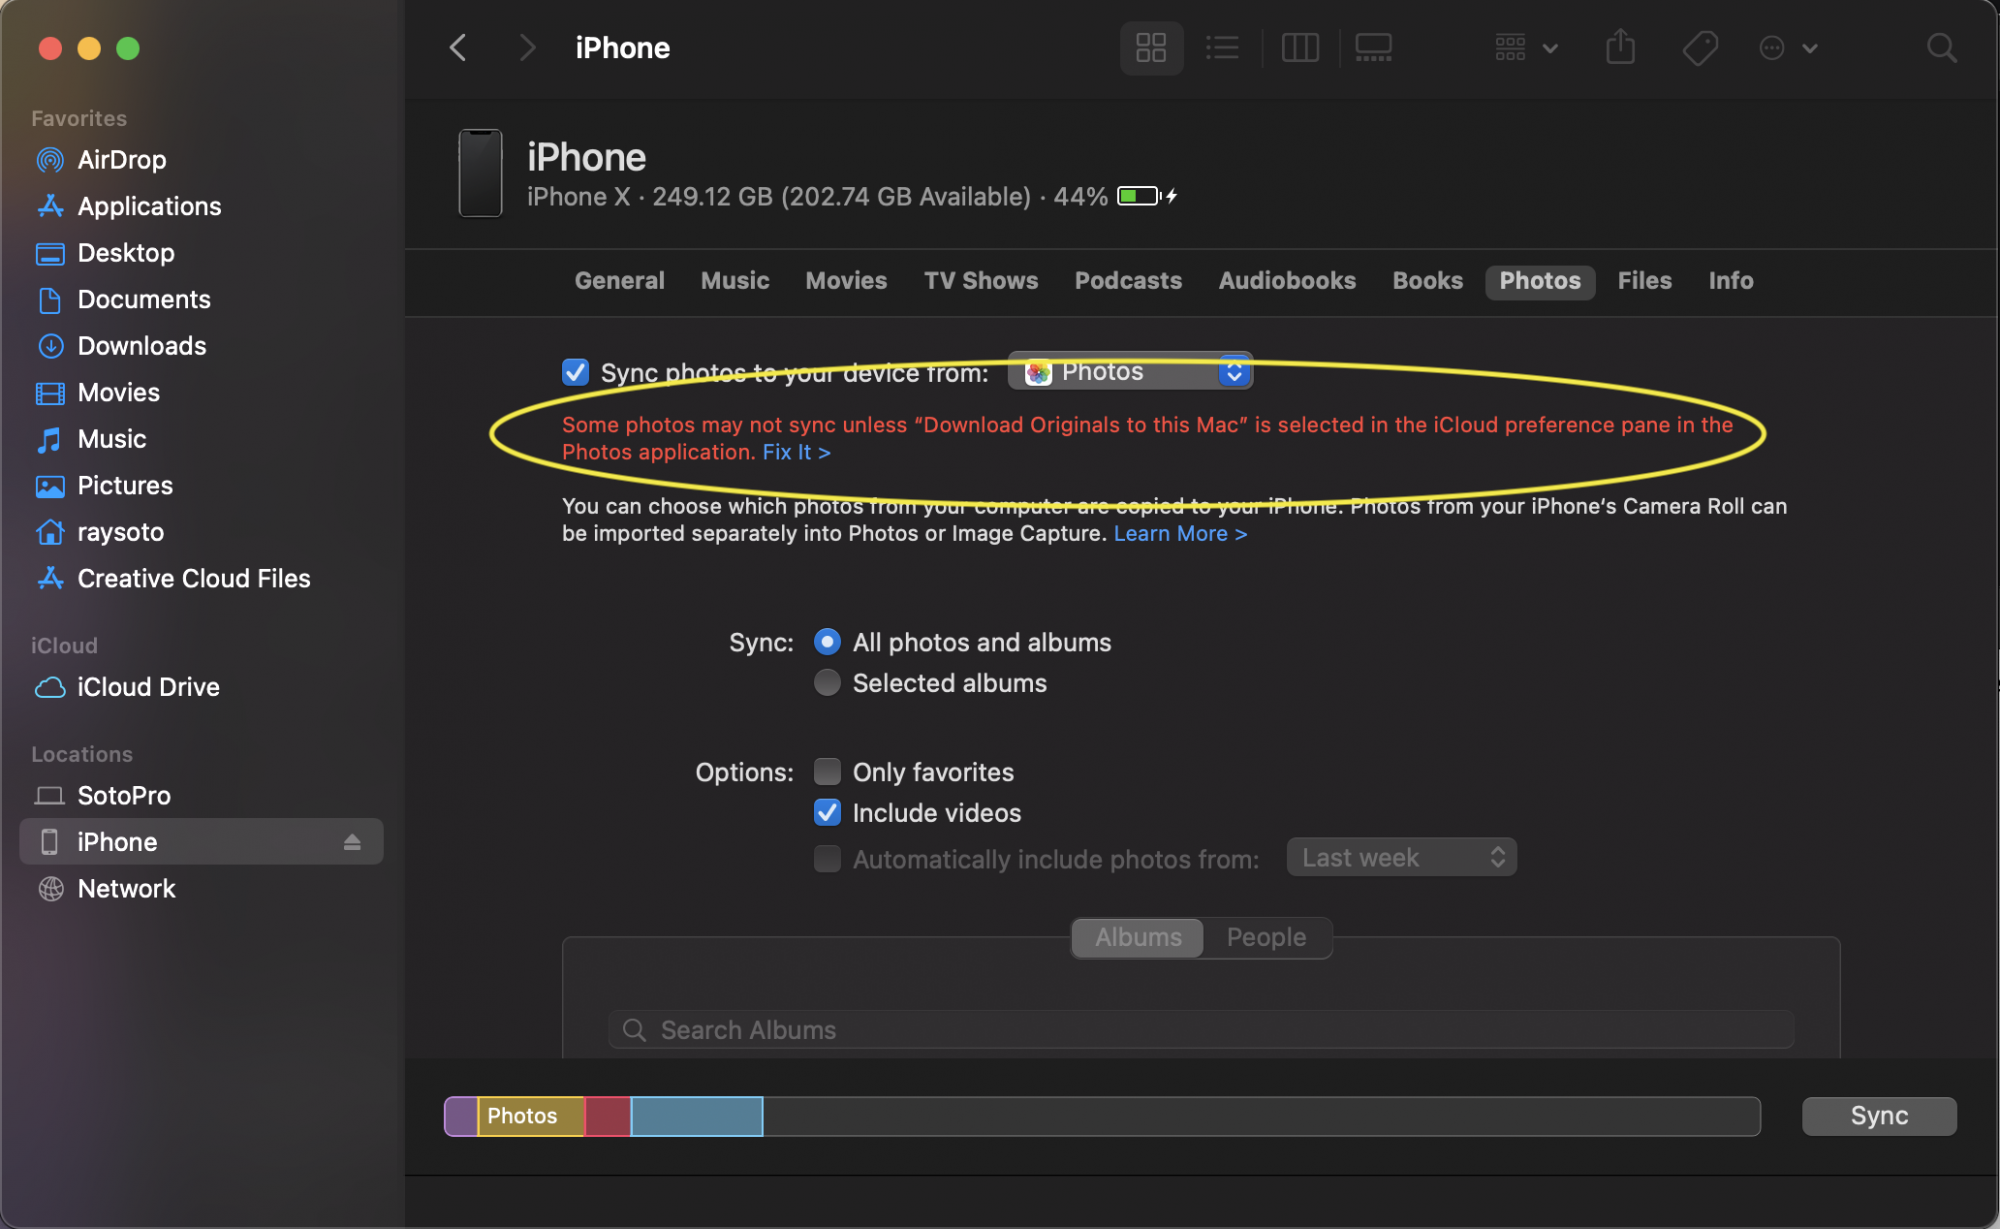
Task: Click the Fix It link
Action: 796,452
